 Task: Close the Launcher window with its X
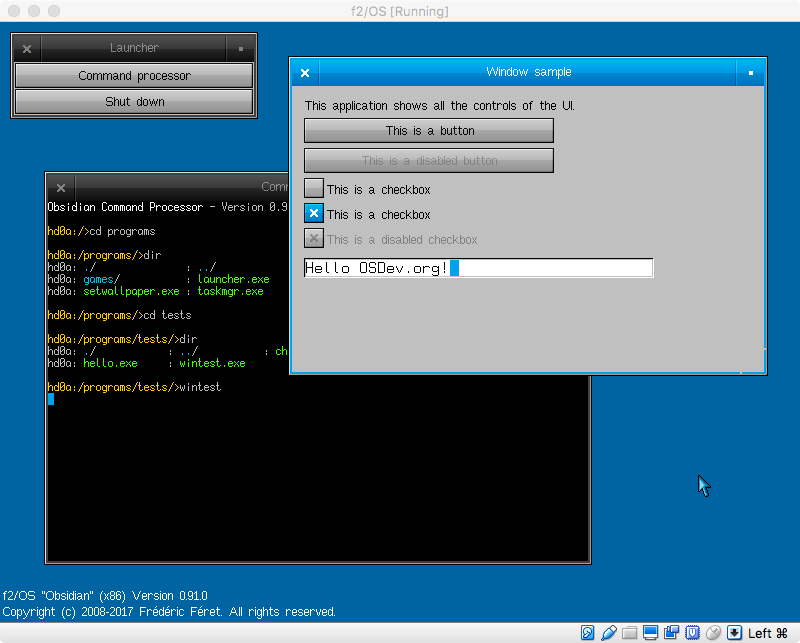[27, 48]
